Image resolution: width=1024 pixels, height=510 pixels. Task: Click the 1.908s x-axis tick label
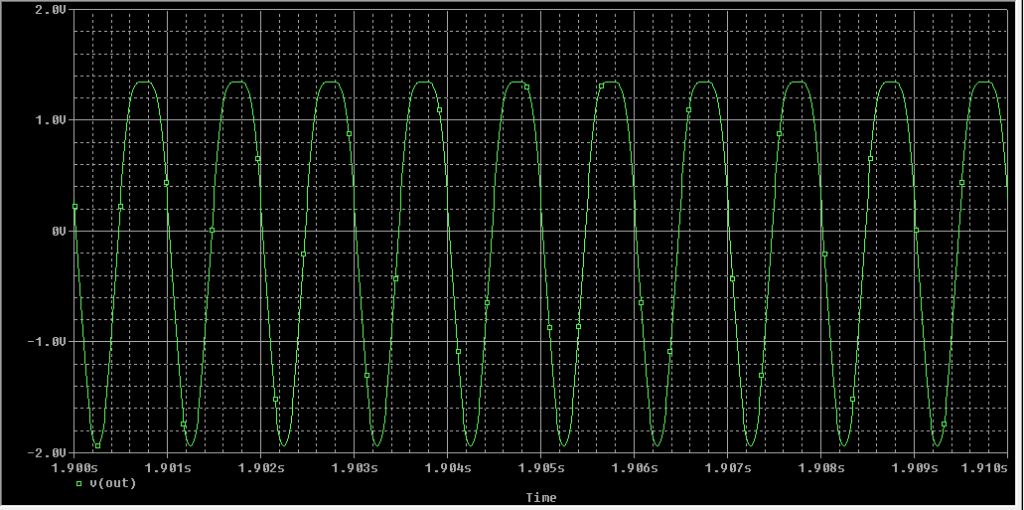[821, 467]
